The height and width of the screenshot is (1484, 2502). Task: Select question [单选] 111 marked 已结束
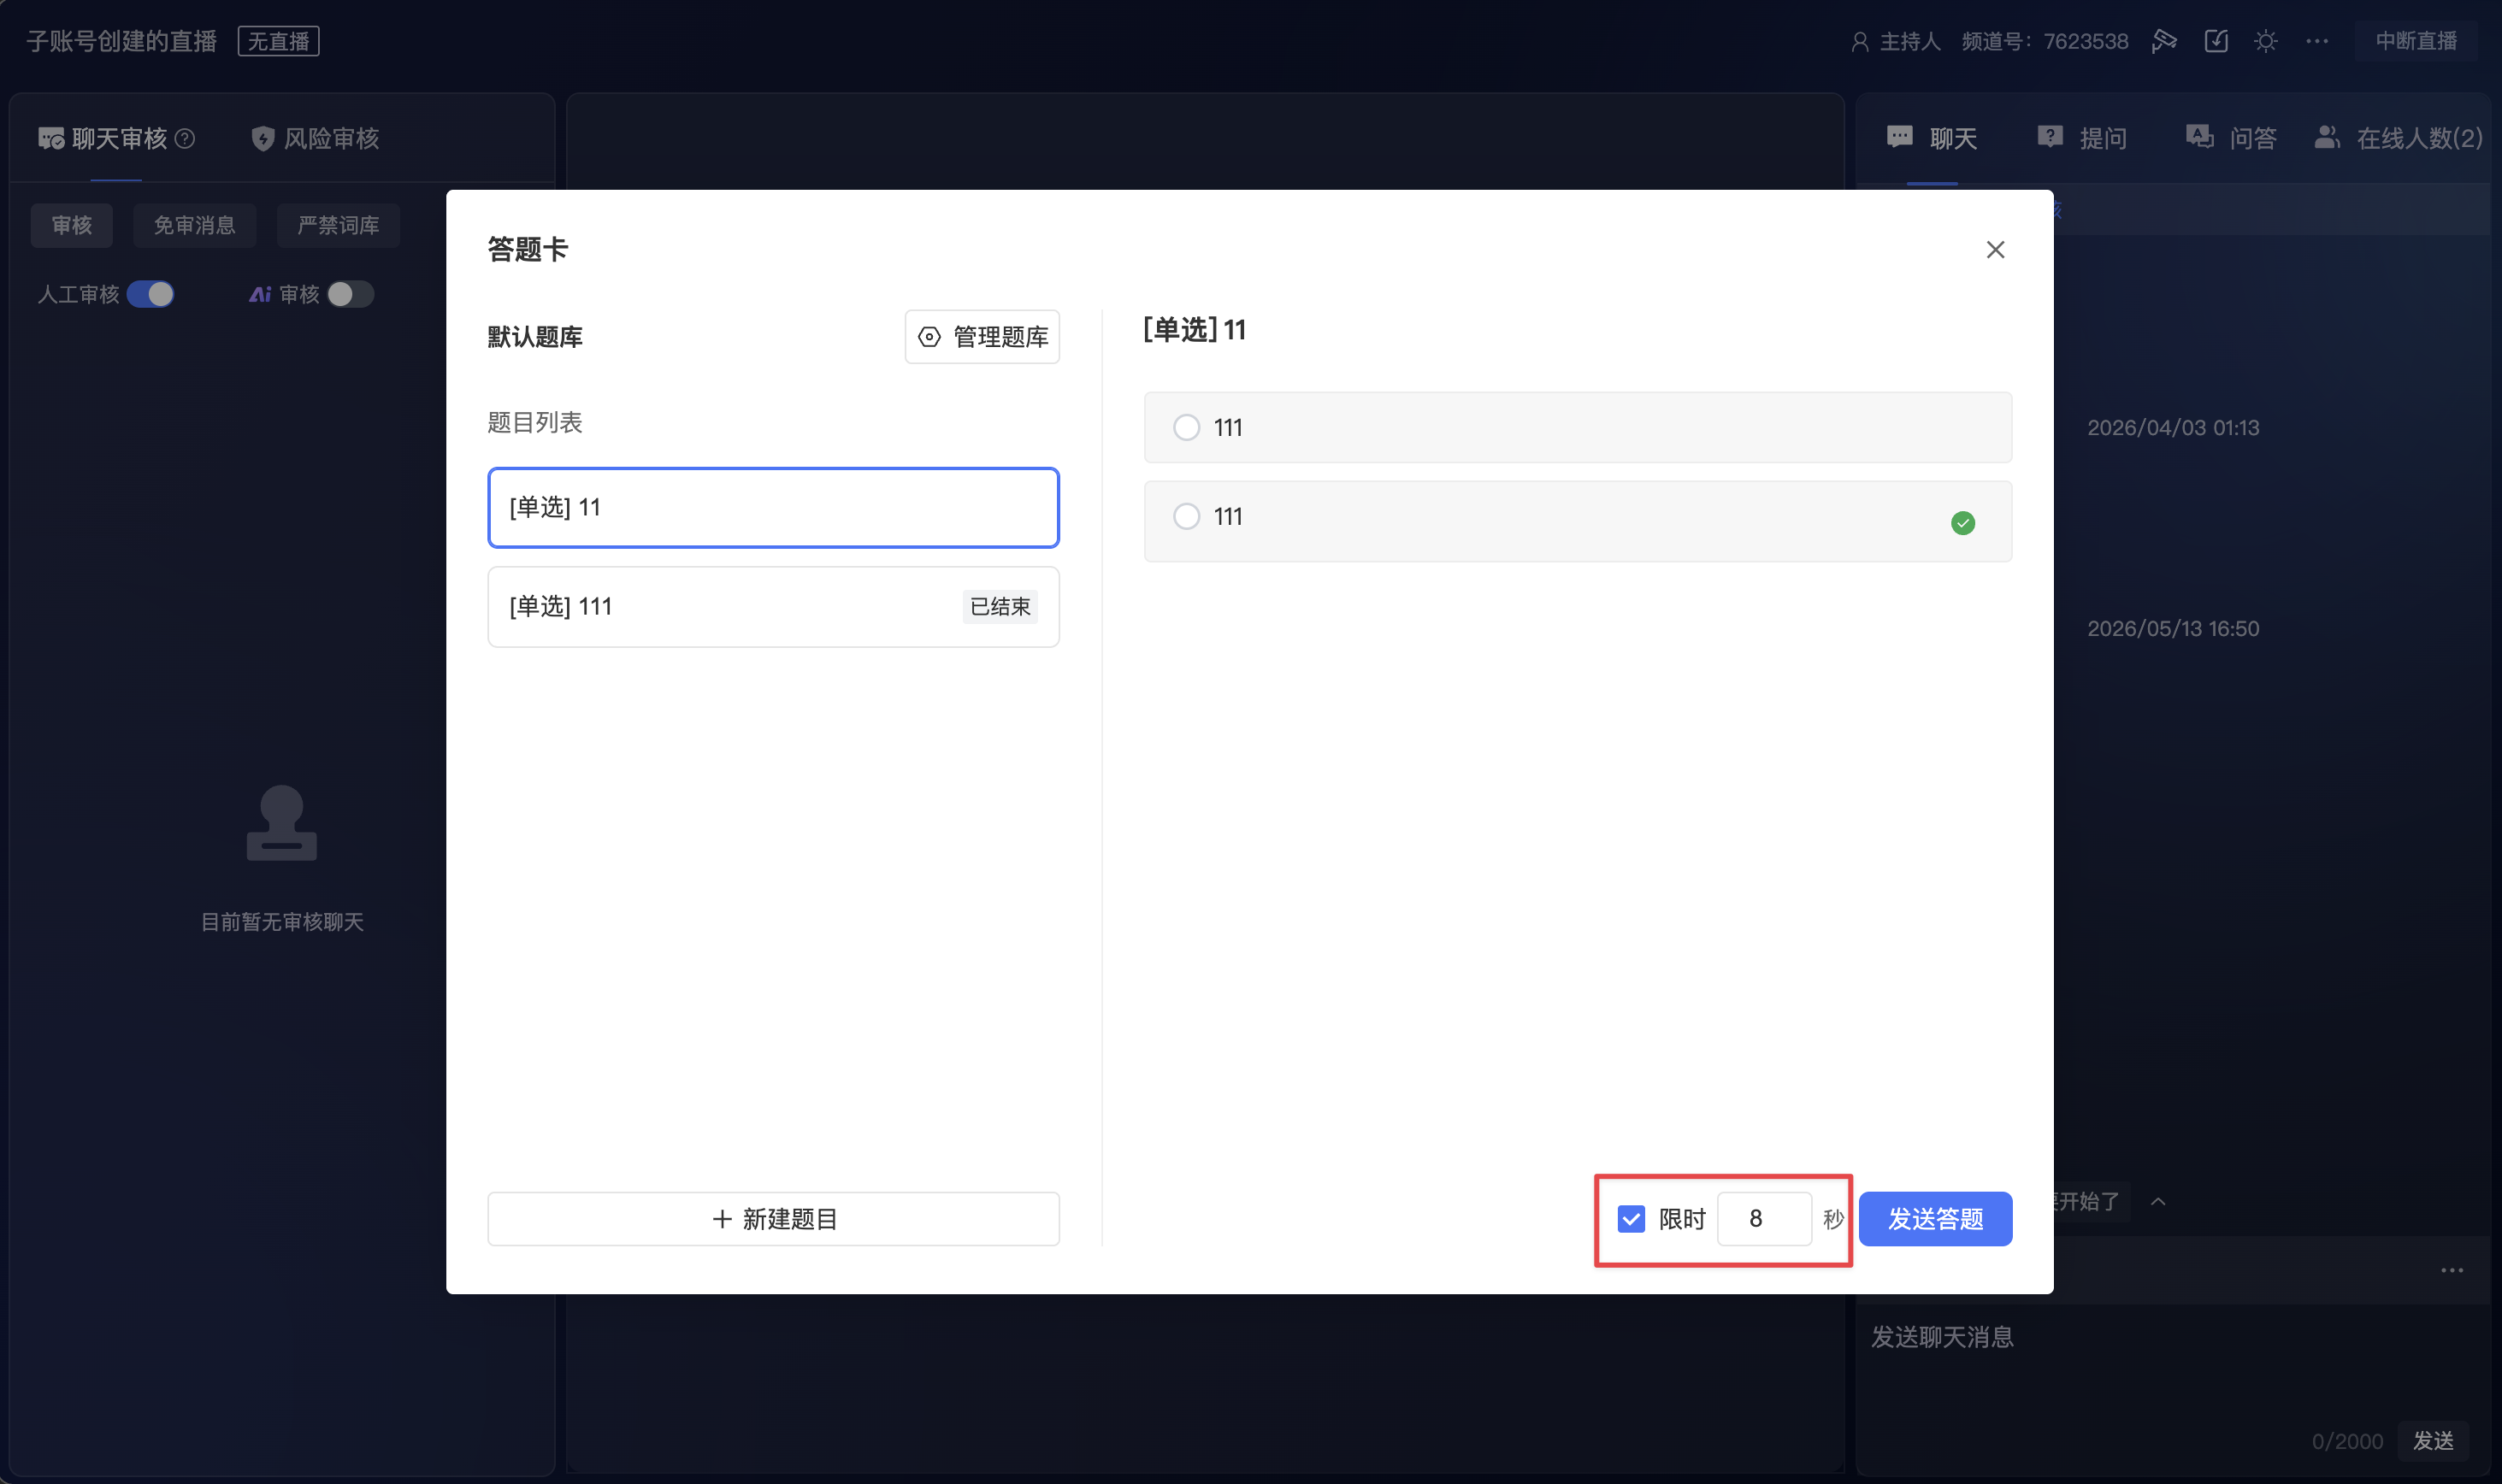click(773, 607)
